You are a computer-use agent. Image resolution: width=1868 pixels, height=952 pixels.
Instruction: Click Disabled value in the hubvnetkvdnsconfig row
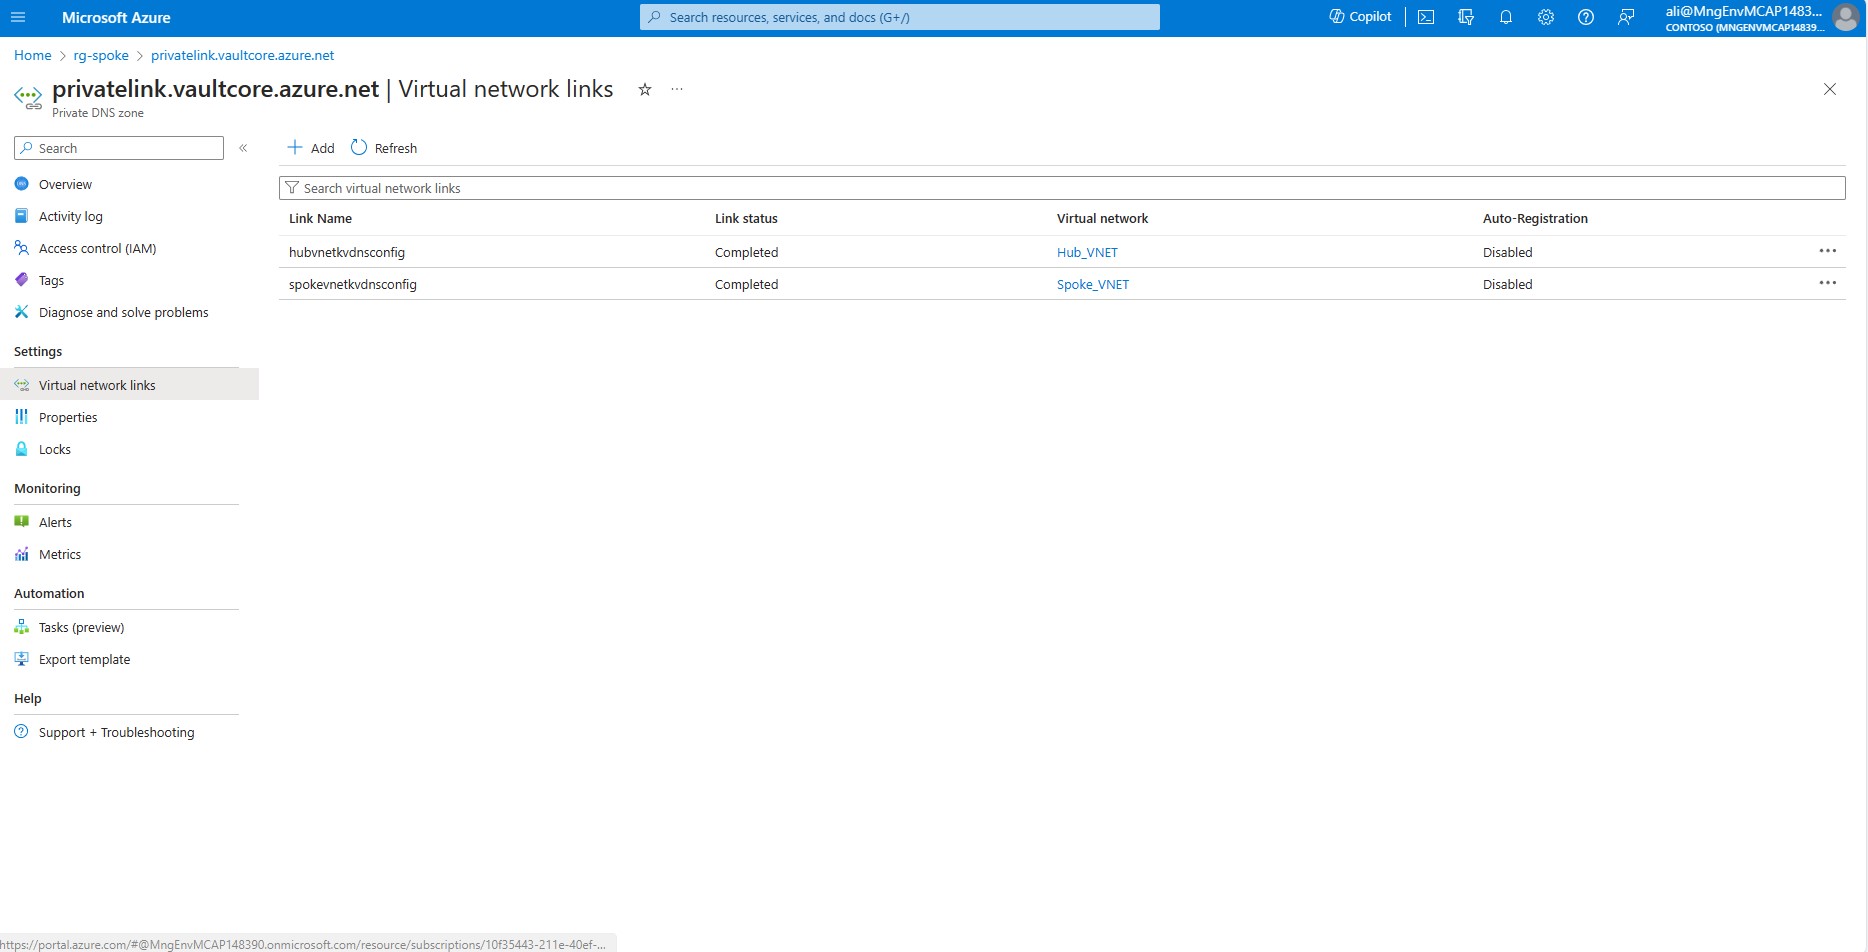point(1507,252)
